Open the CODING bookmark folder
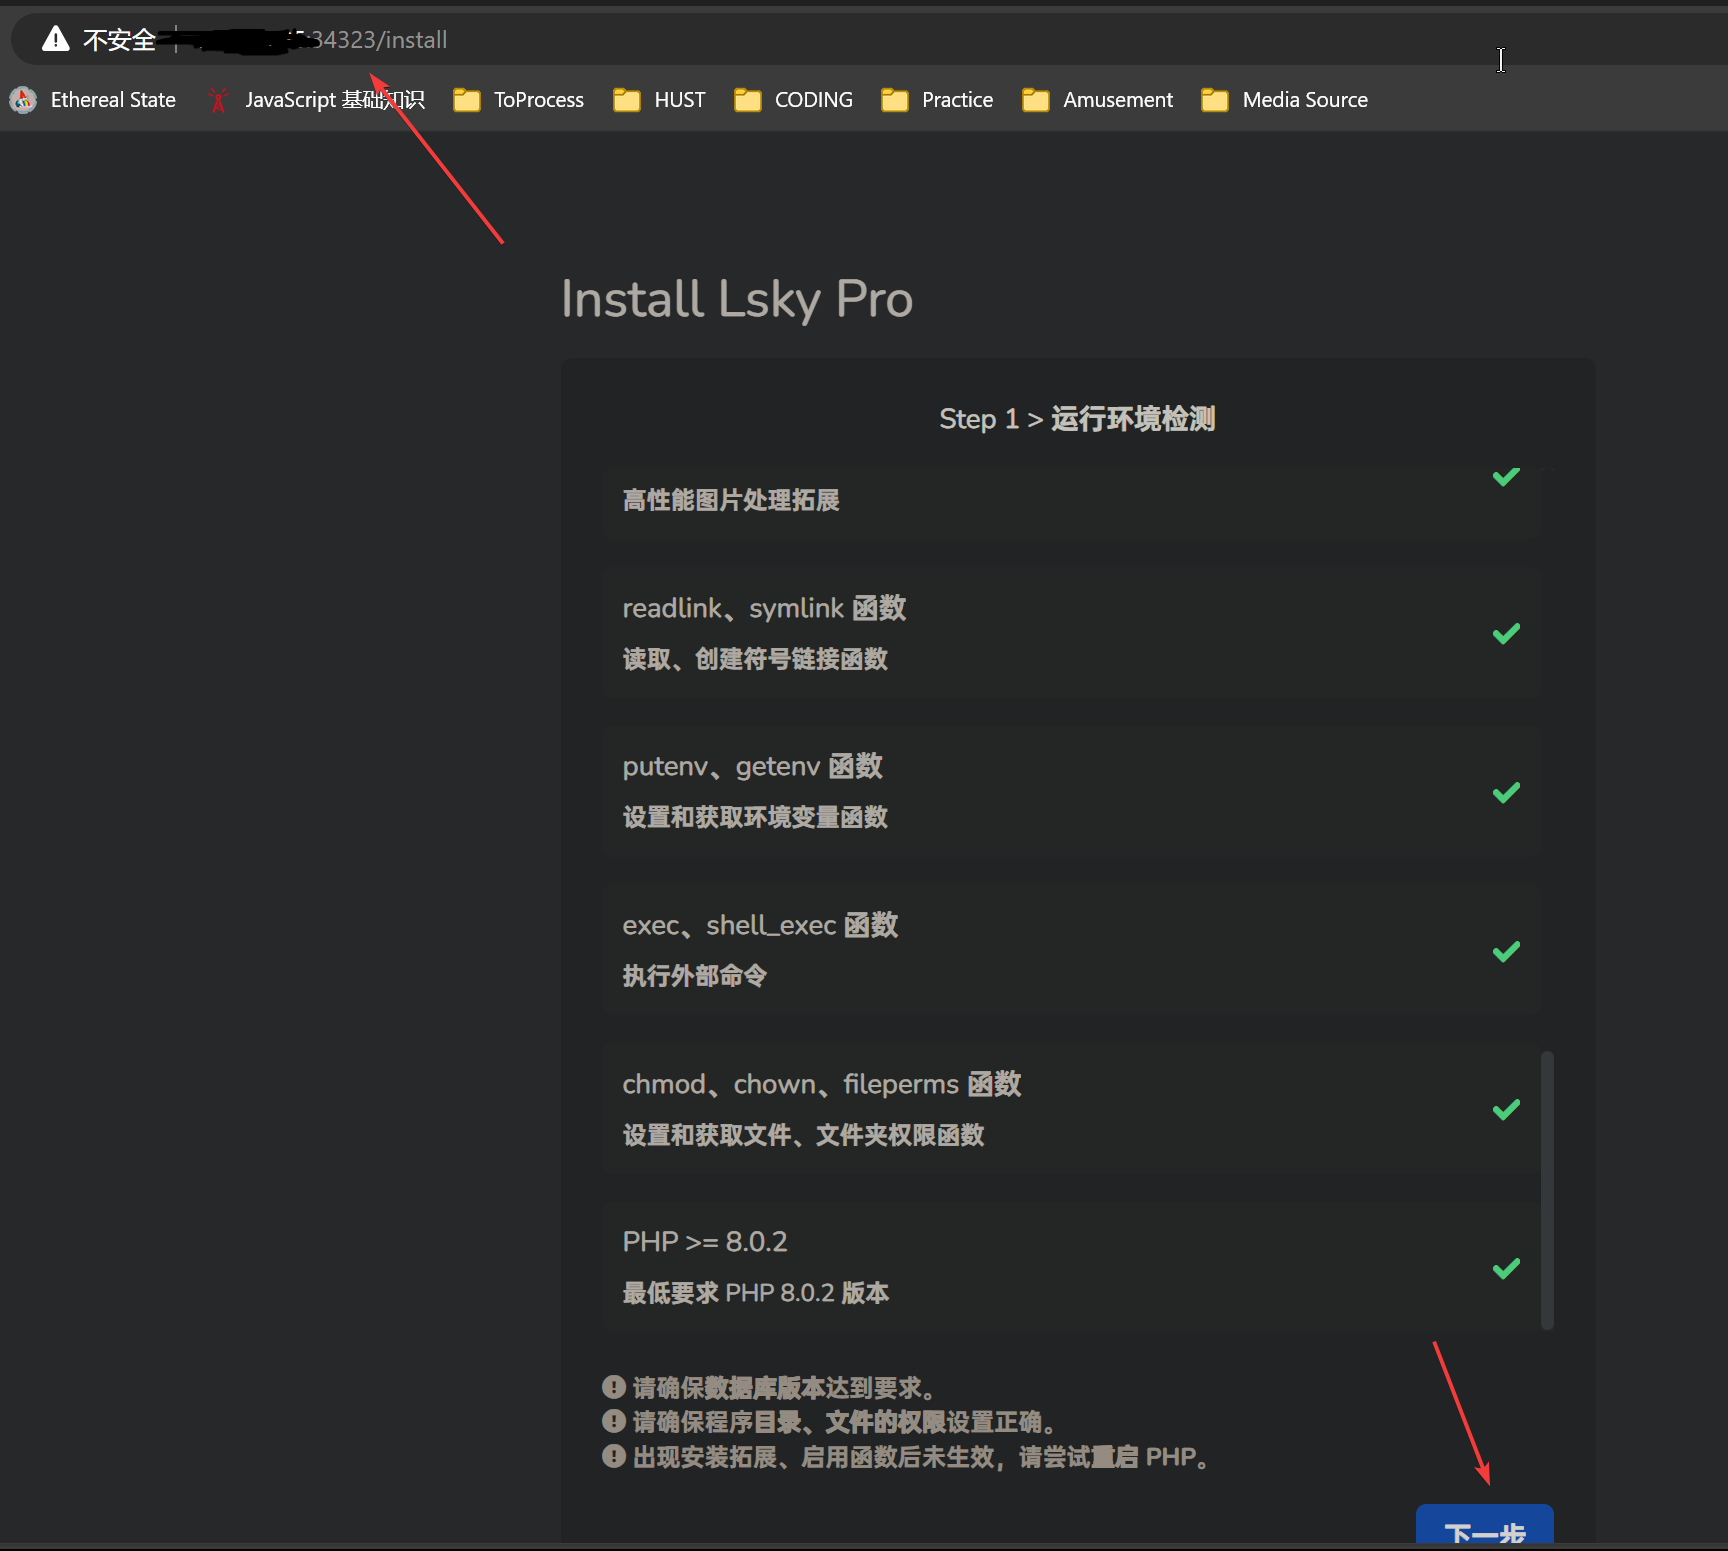 pyautogui.click(x=793, y=100)
